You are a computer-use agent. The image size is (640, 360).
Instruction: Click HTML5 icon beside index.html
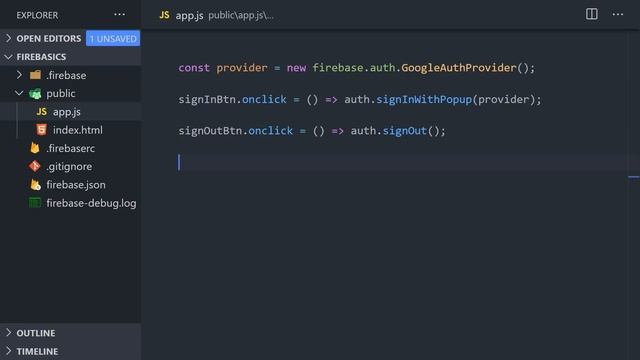pyautogui.click(x=42, y=130)
